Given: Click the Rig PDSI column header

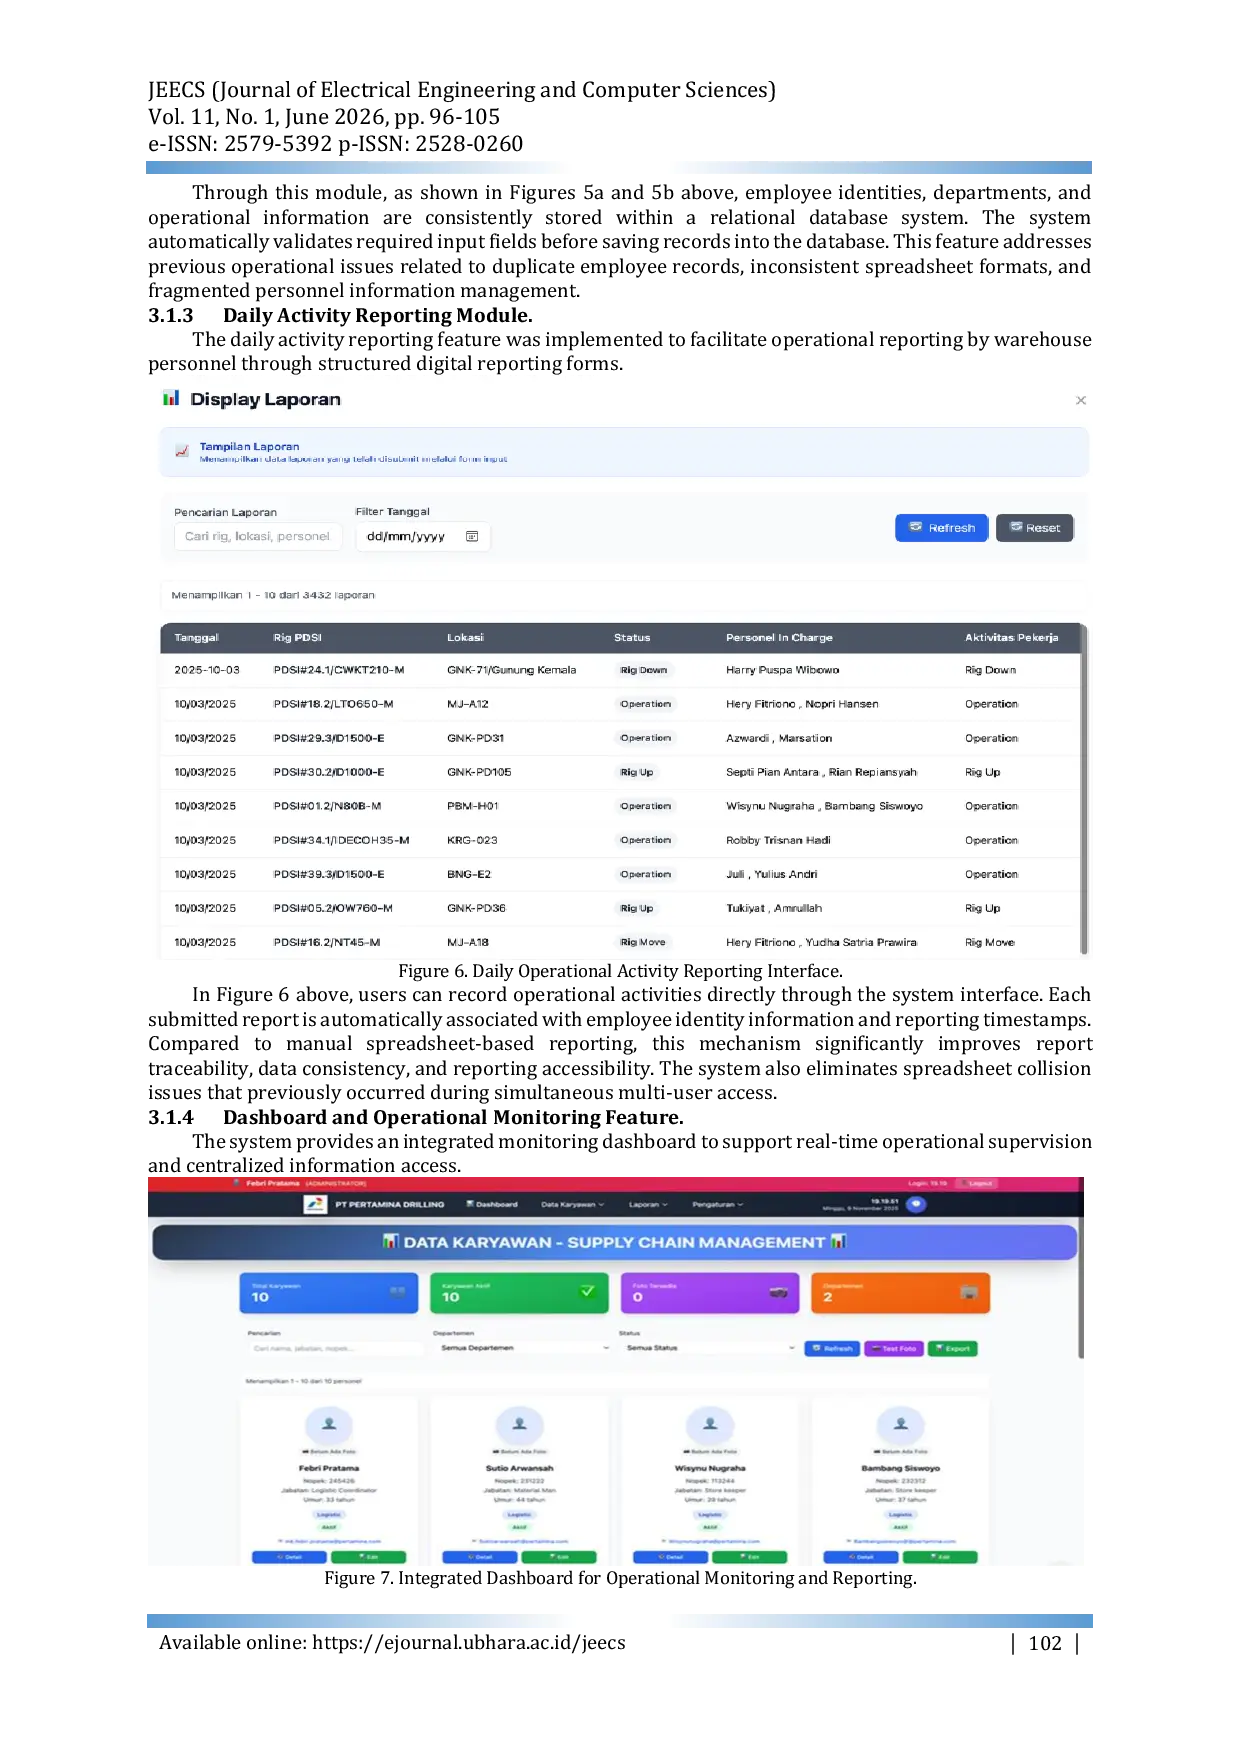Looking at the screenshot, I should [297, 637].
